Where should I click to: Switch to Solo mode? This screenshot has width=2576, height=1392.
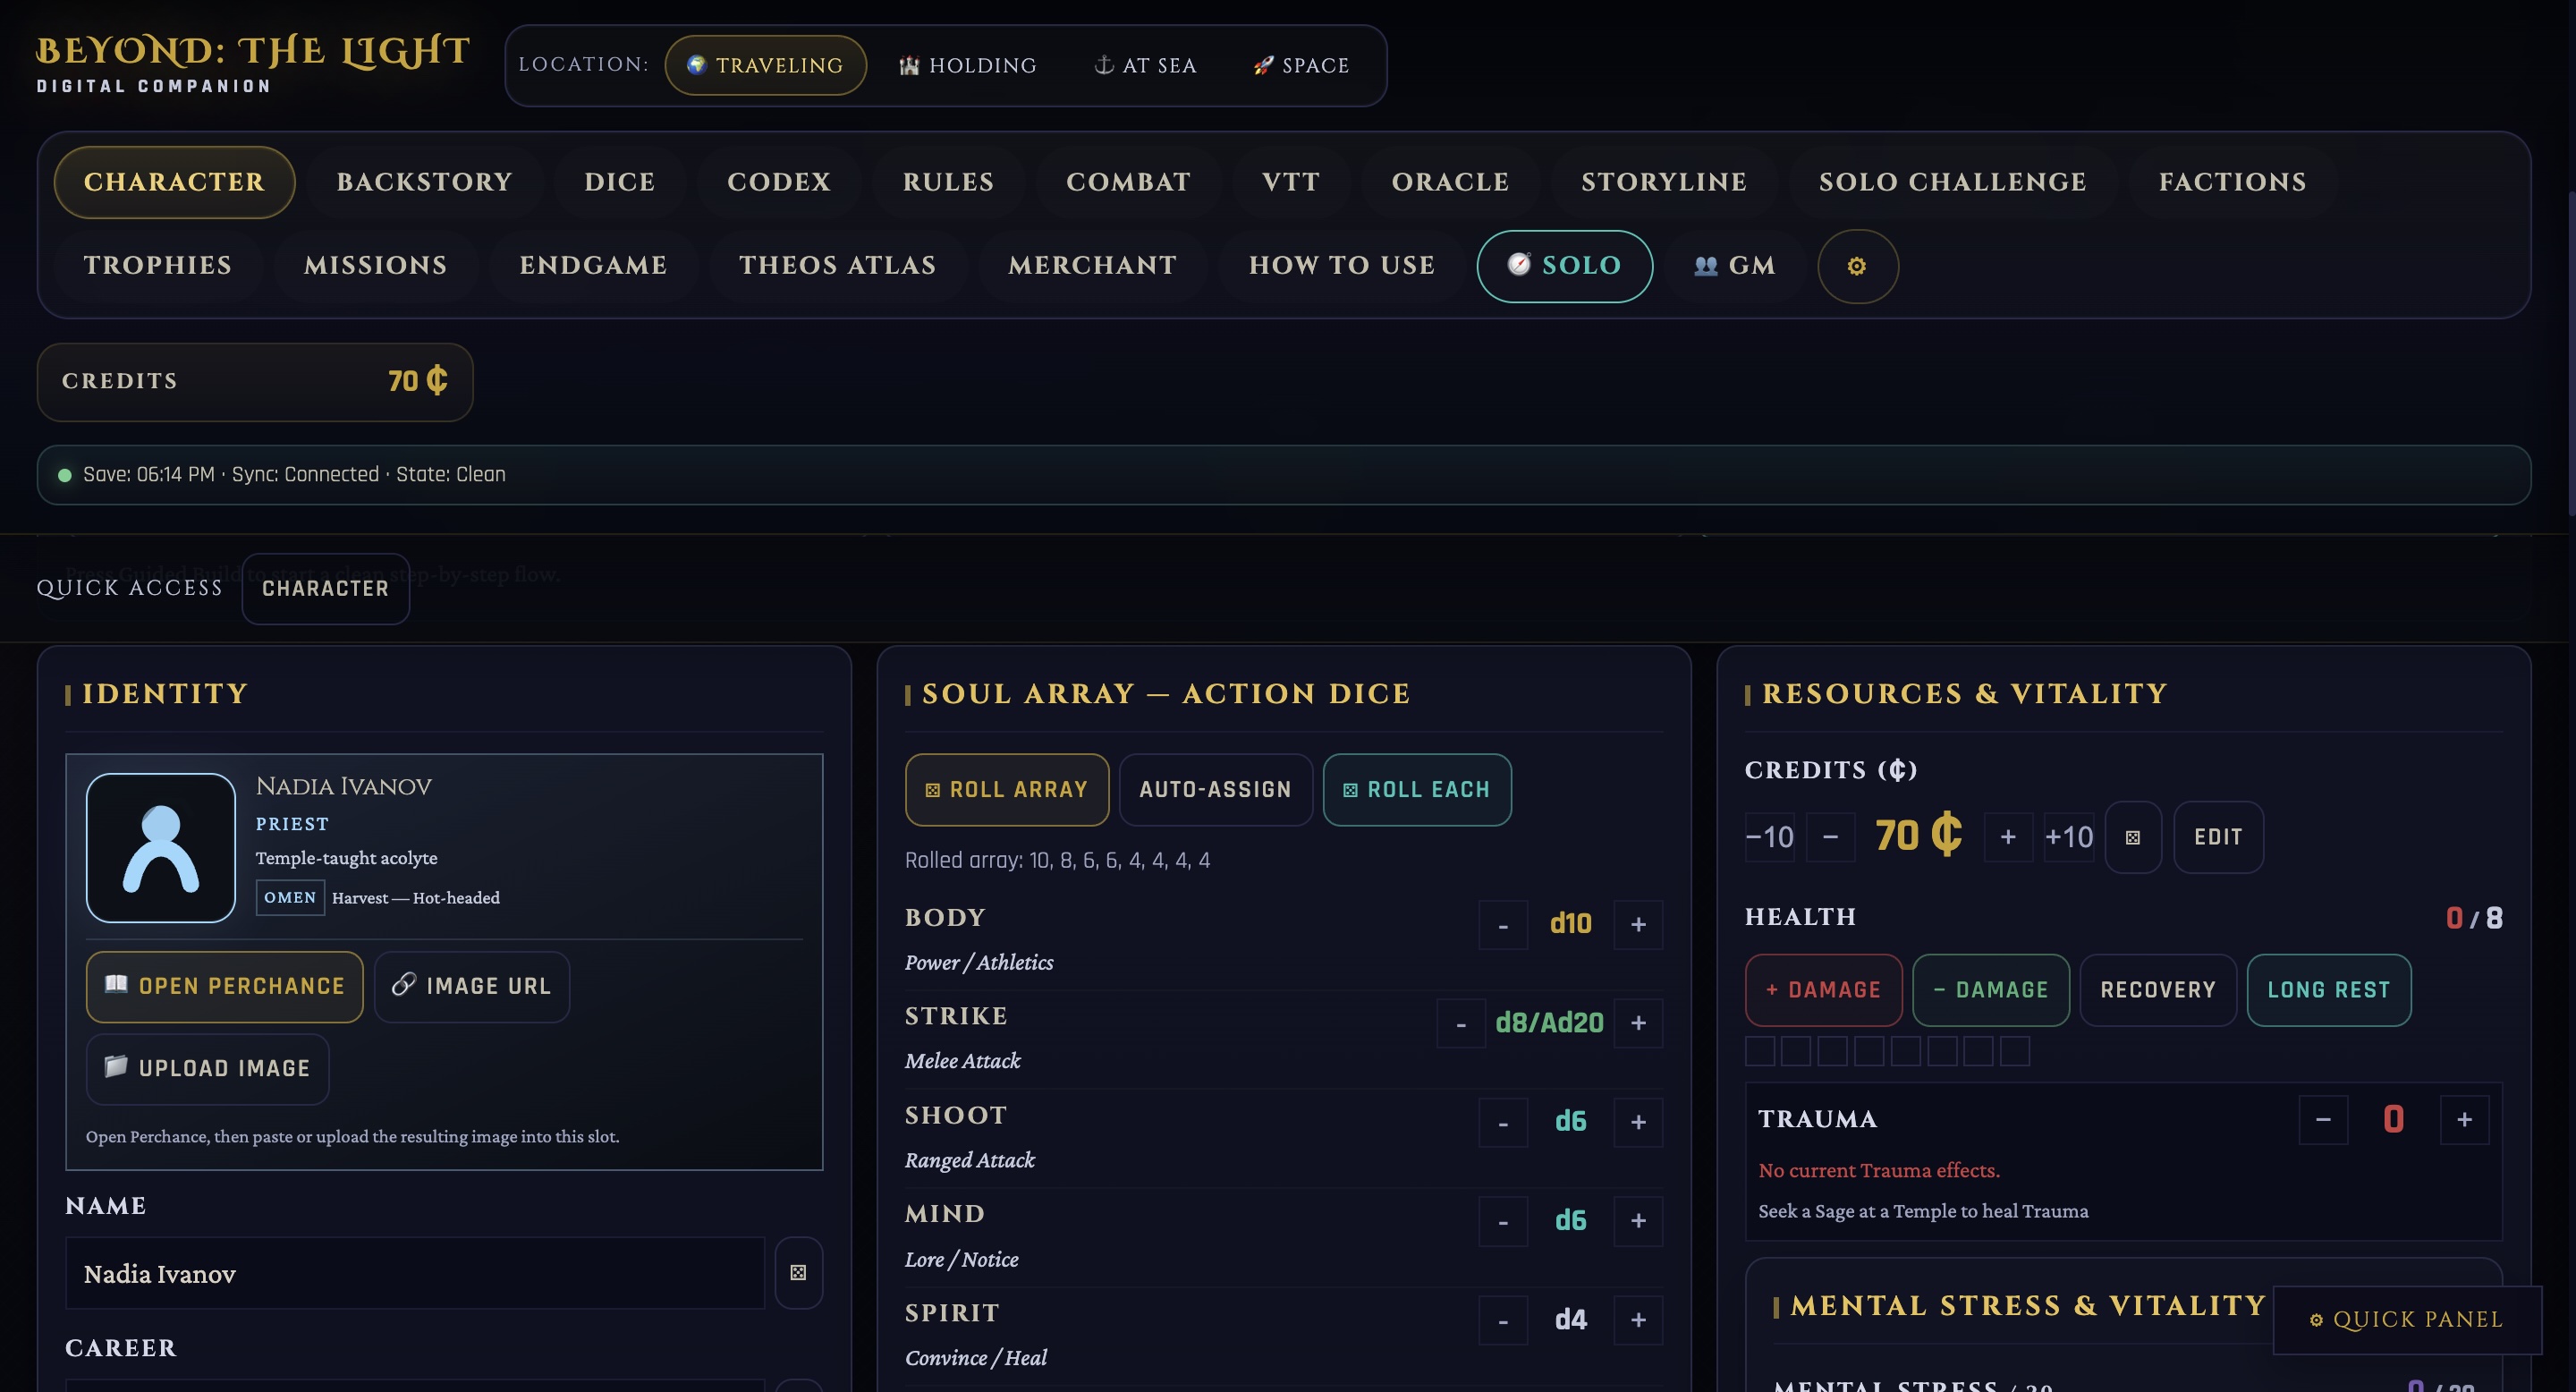point(1565,266)
